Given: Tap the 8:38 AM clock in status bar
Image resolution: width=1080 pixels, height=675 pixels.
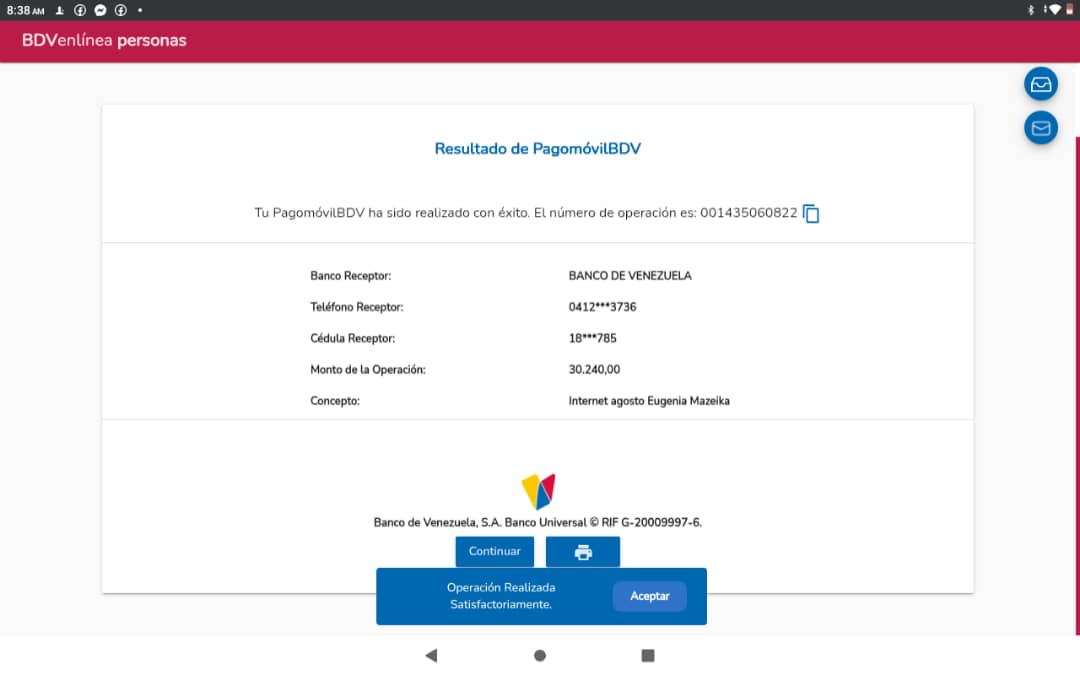Looking at the screenshot, I should click(25, 10).
